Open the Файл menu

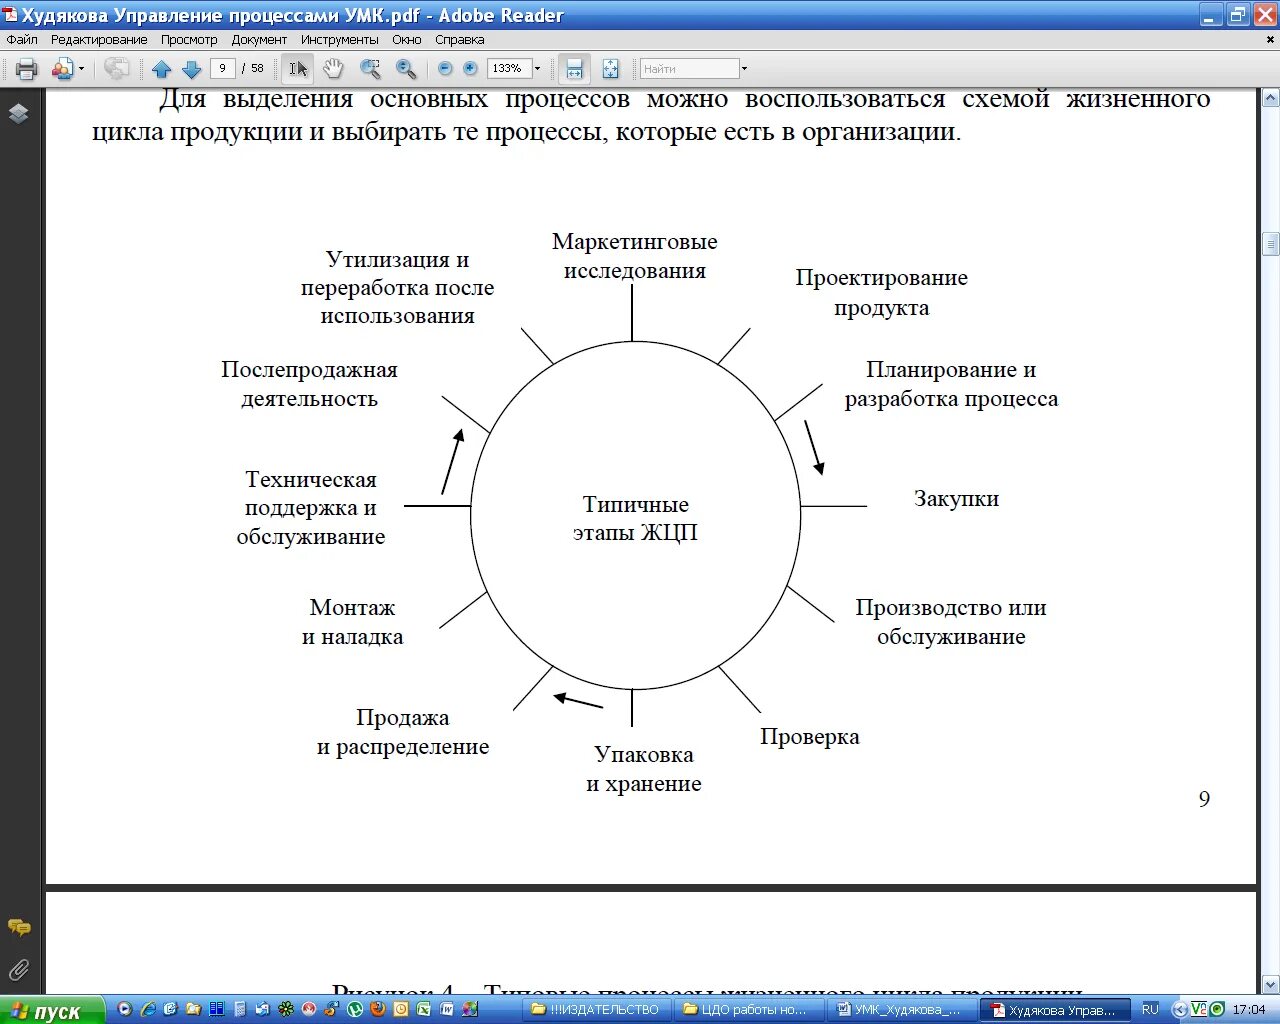coord(22,40)
